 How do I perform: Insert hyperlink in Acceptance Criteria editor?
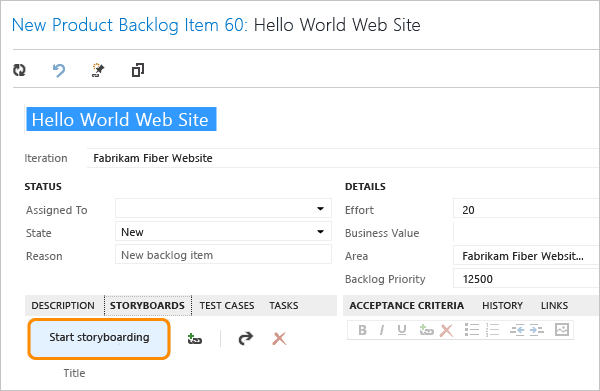pos(426,330)
